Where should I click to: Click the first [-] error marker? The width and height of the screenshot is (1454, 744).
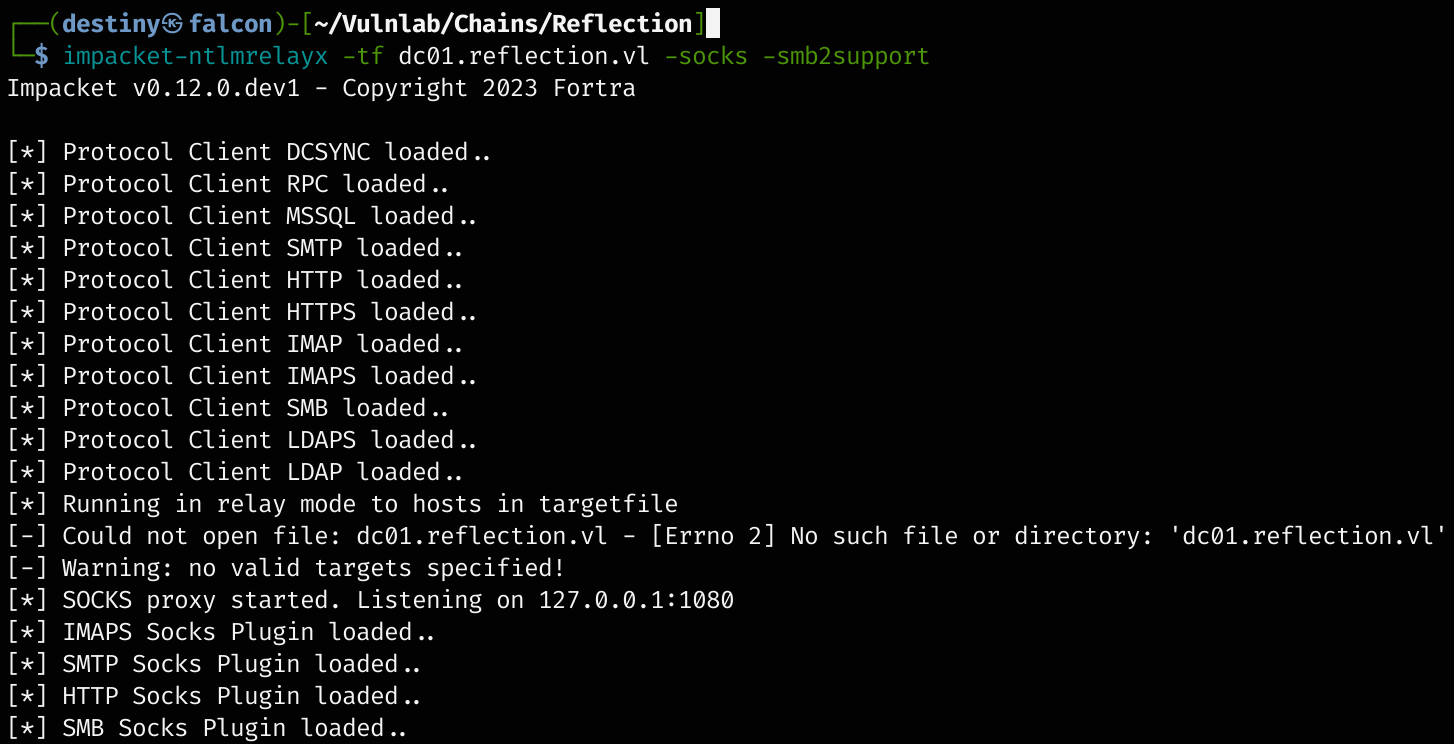point(27,536)
